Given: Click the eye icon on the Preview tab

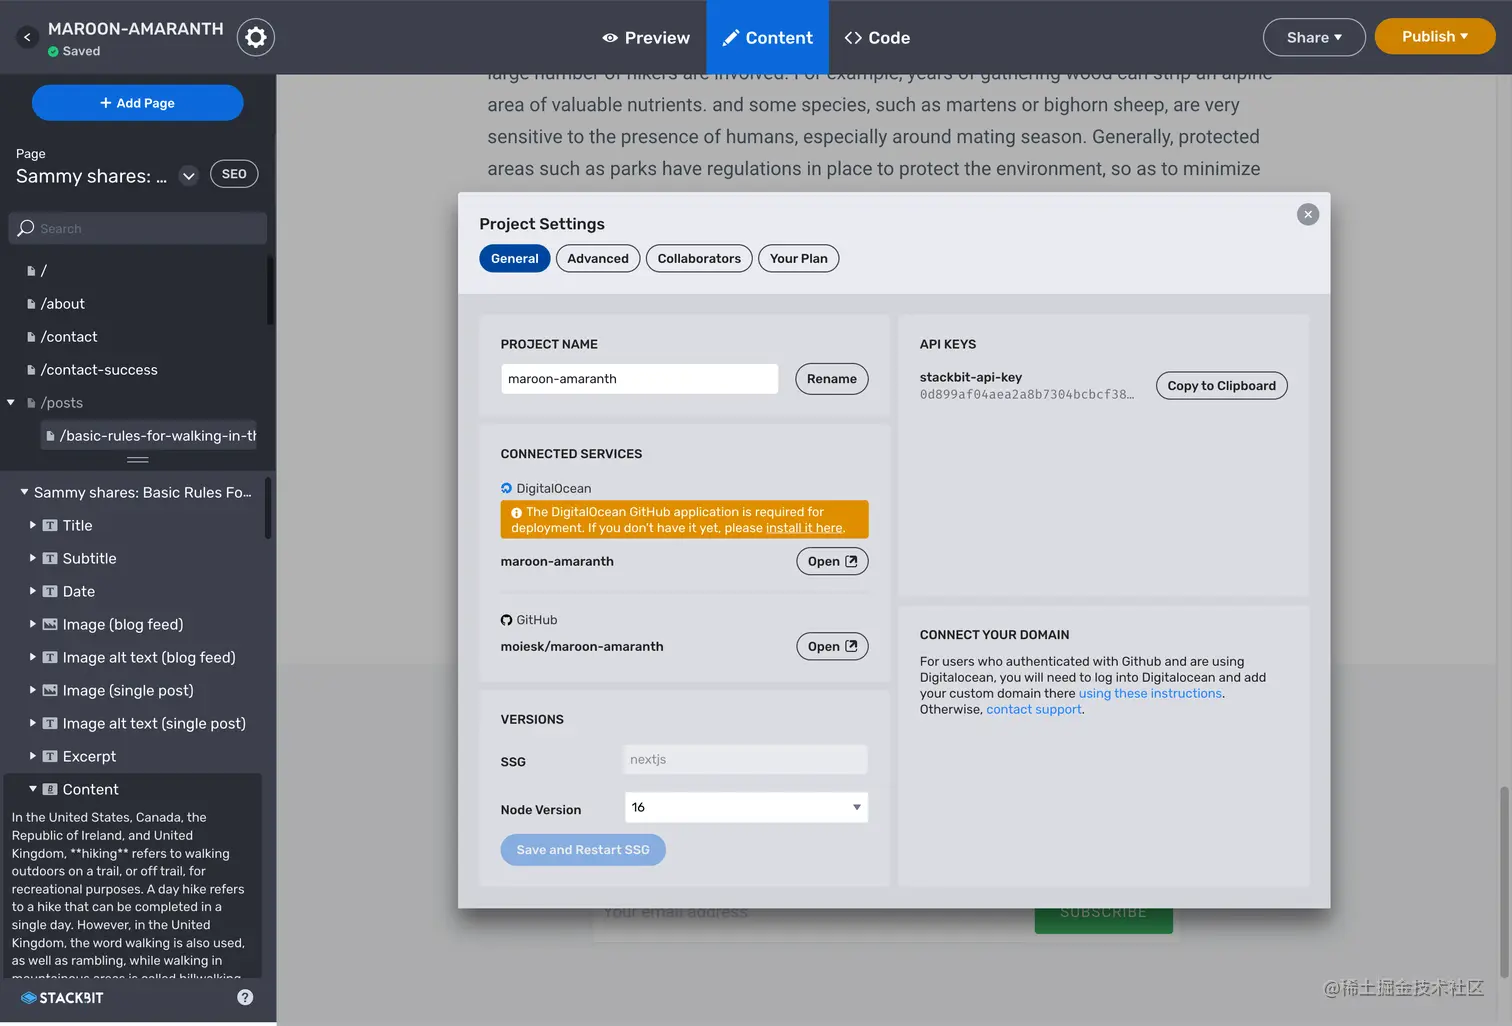Looking at the screenshot, I should tap(610, 37).
